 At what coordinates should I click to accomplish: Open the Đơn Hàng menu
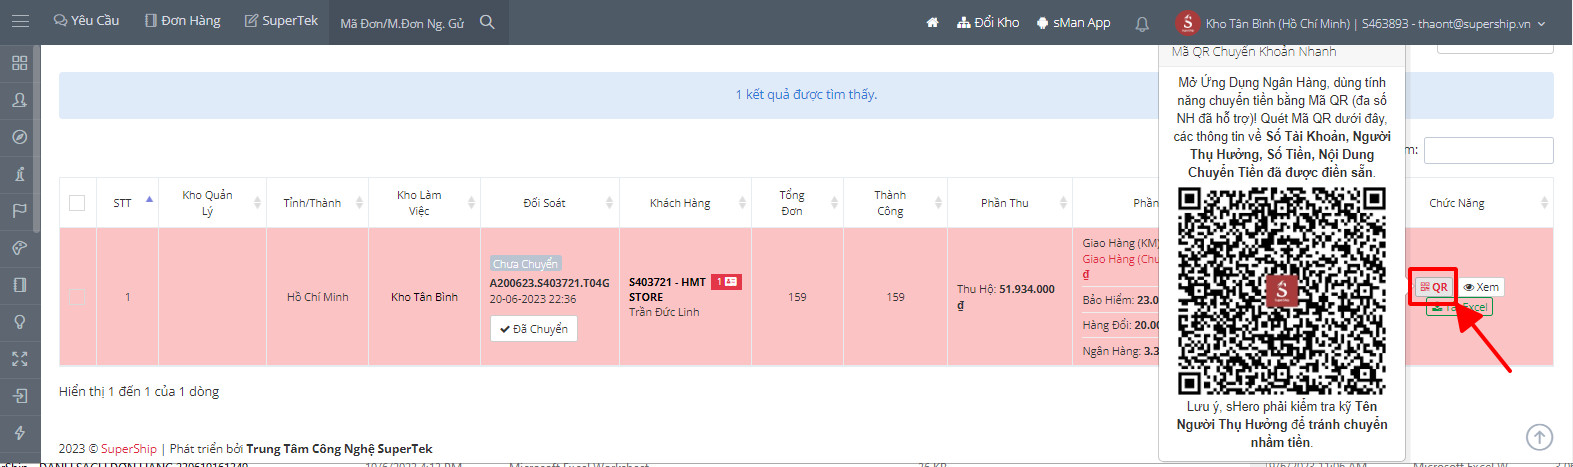(182, 21)
